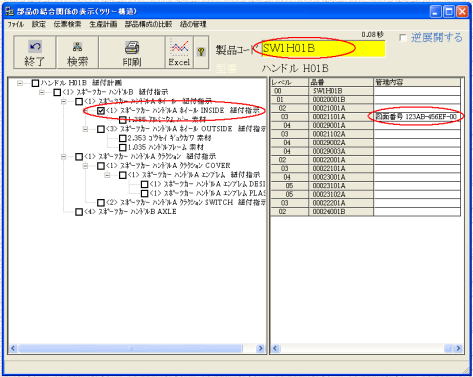
Task: Maximize the 部品の結合関係の表示 window
Action: (449, 12)
